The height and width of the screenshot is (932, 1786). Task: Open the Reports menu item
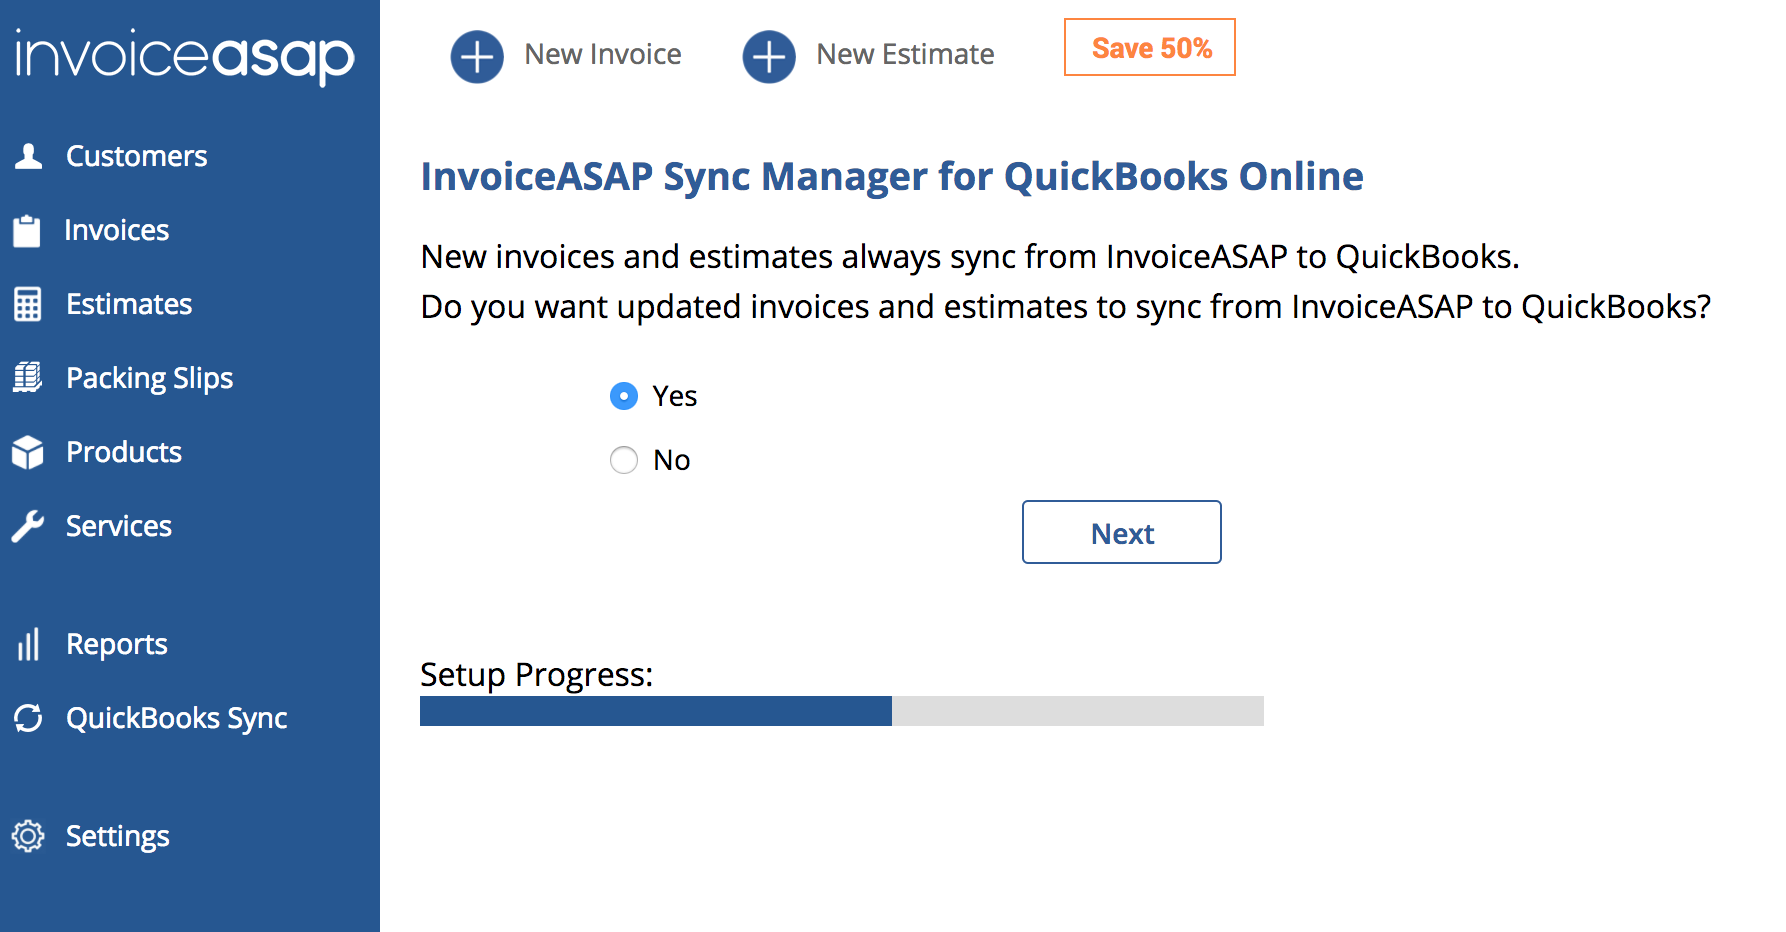click(x=117, y=644)
